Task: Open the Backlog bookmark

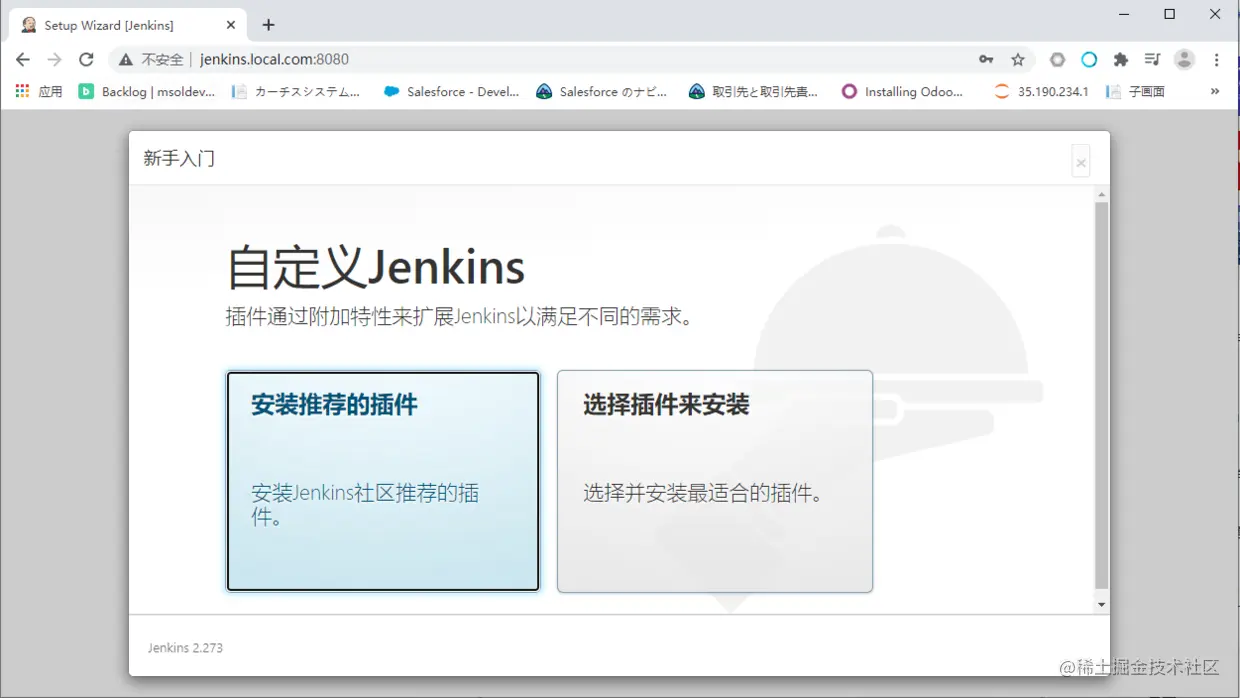Action: click(147, 91)
